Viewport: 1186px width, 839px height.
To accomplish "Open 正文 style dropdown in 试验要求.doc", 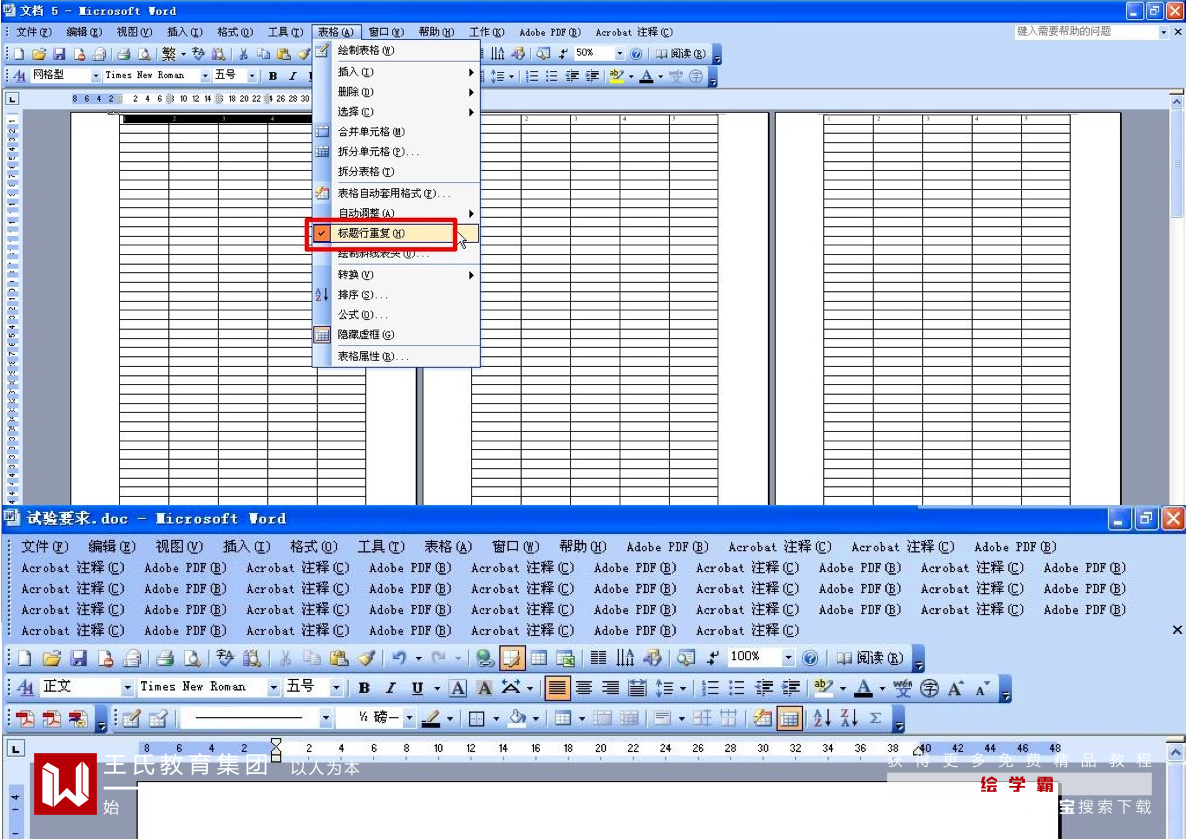I will coord(127,688).
